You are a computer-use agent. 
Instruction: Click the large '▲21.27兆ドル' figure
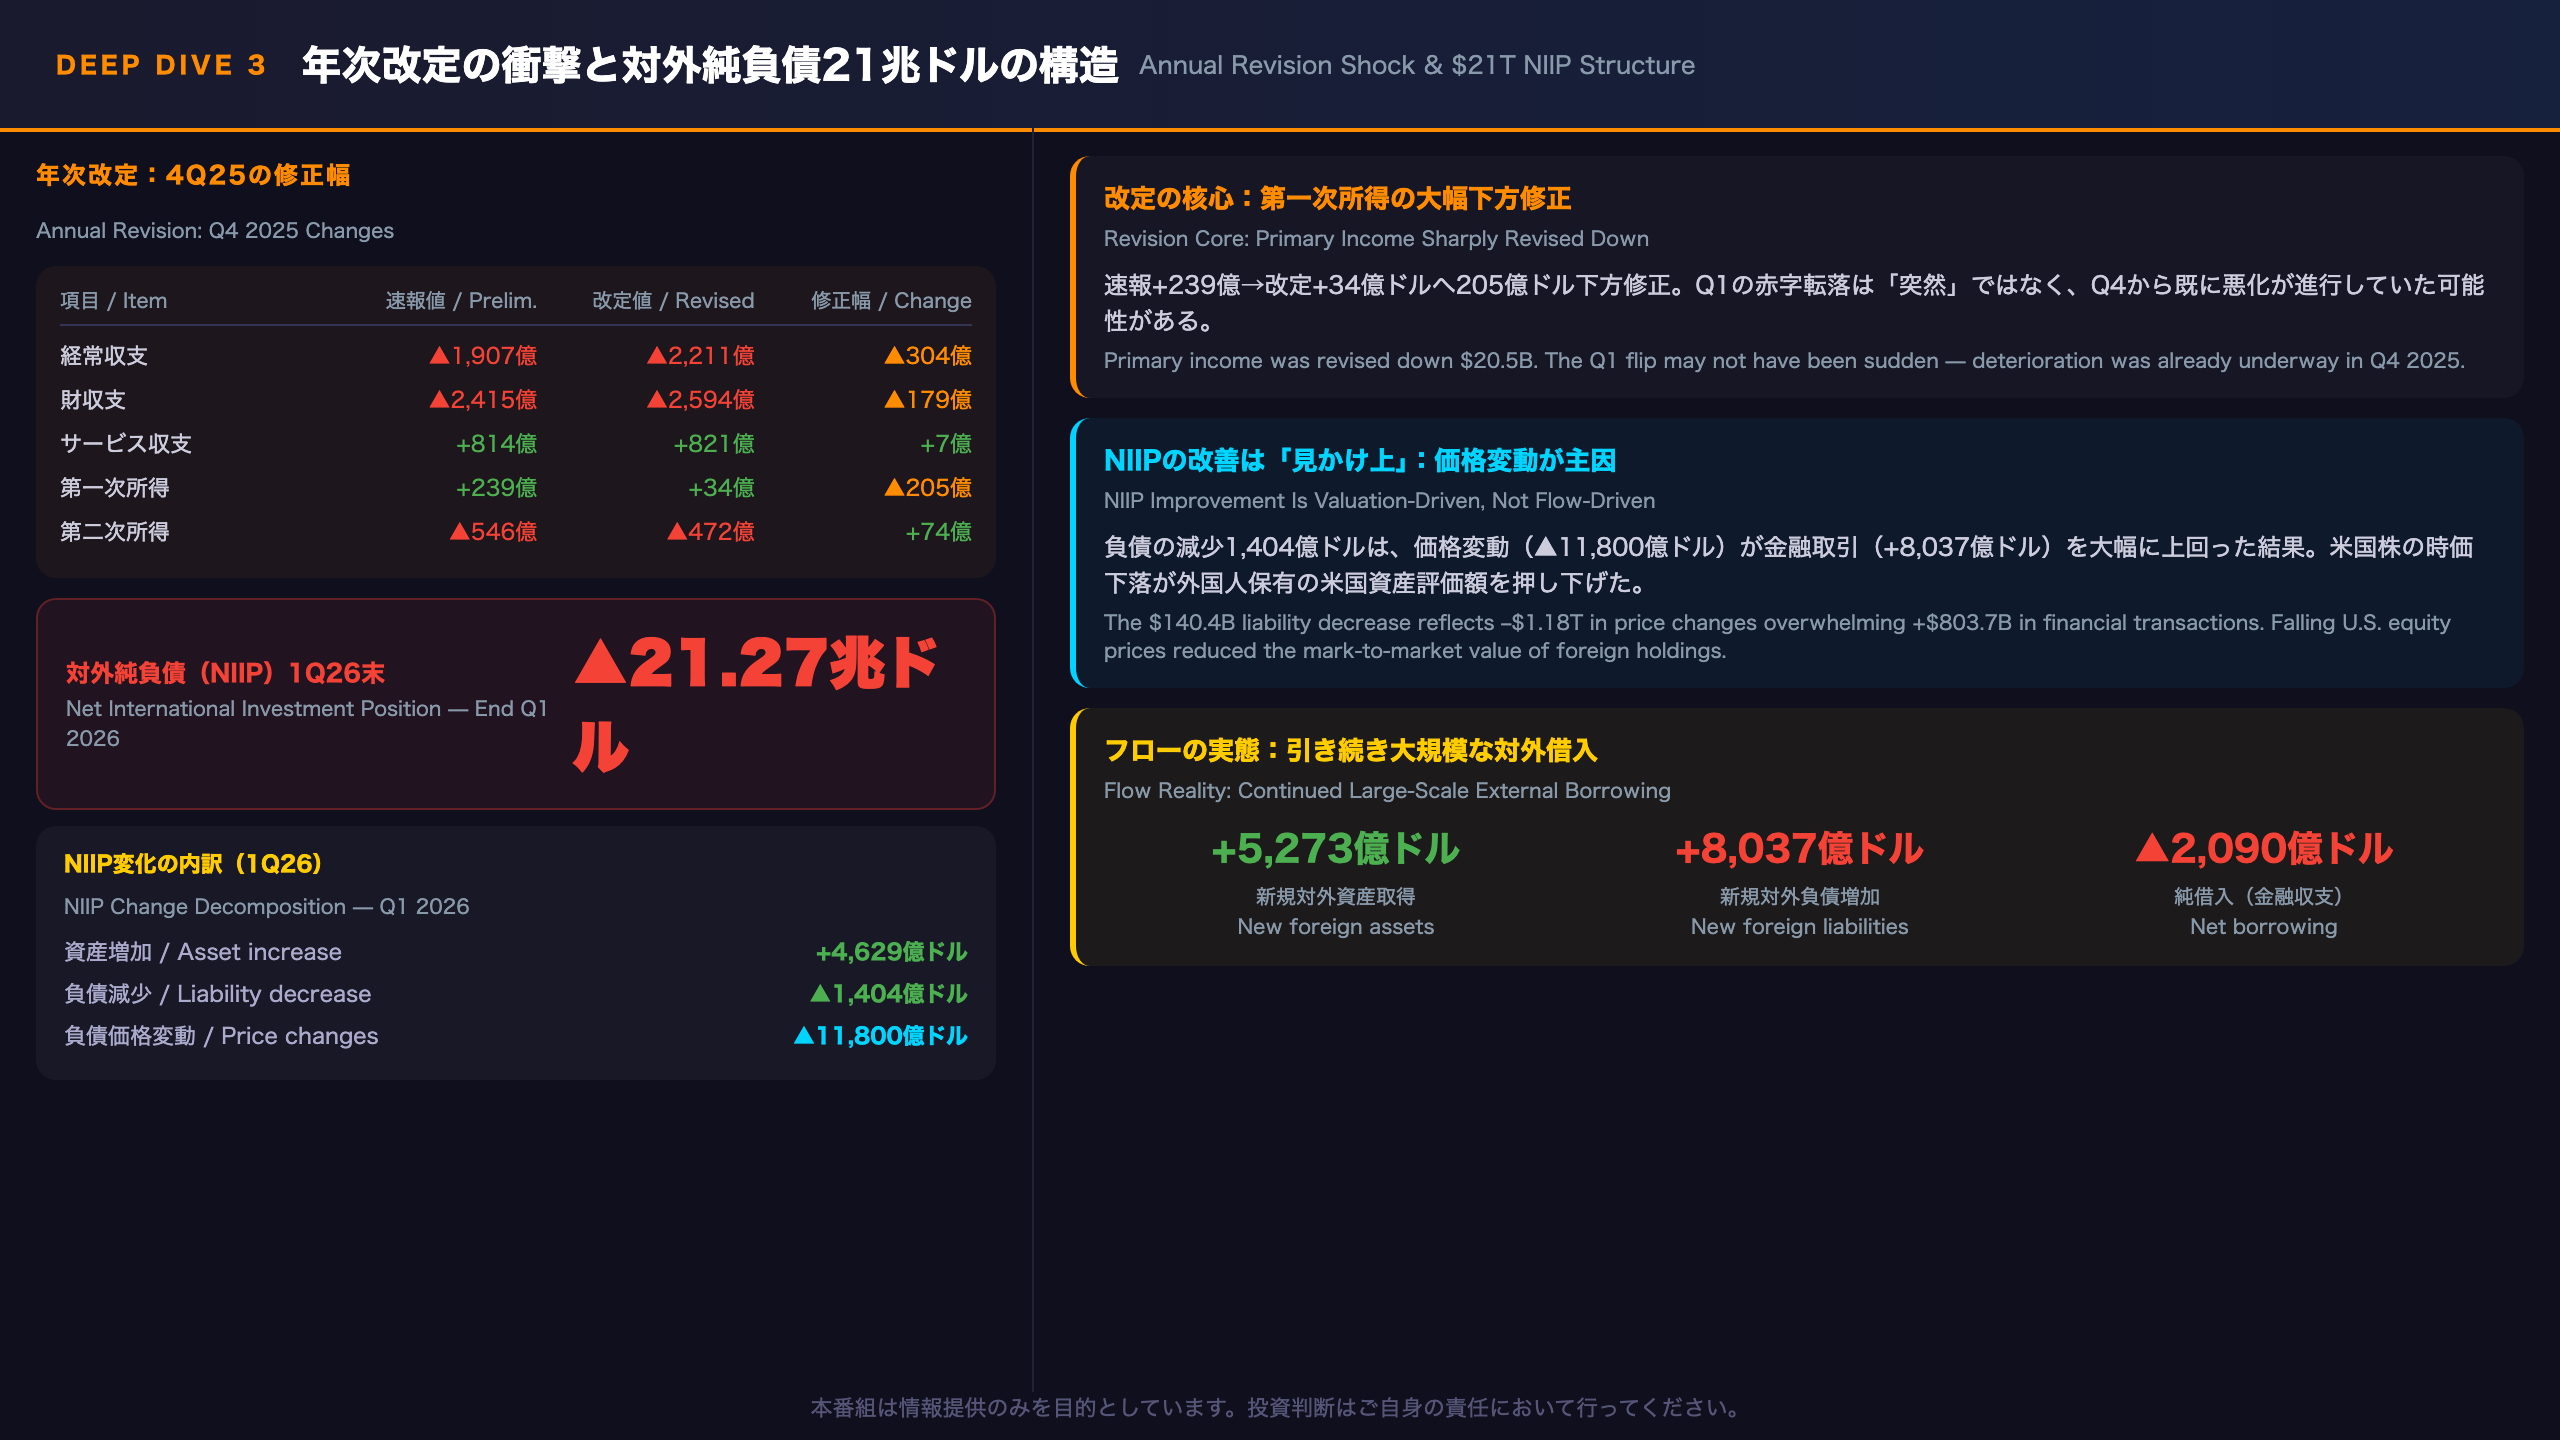(x=755, y=704)
